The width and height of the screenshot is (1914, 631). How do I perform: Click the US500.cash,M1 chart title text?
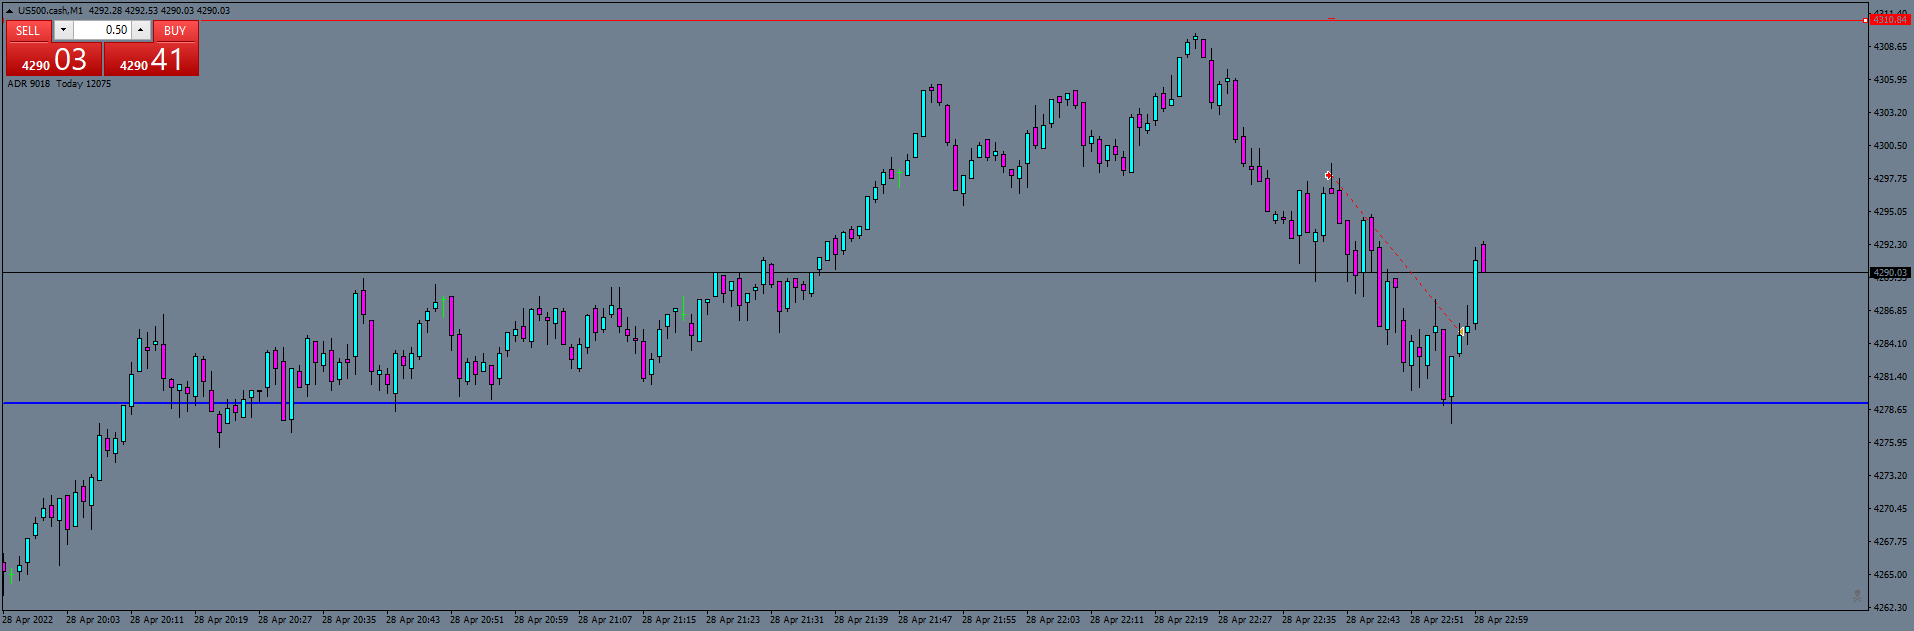50,11
